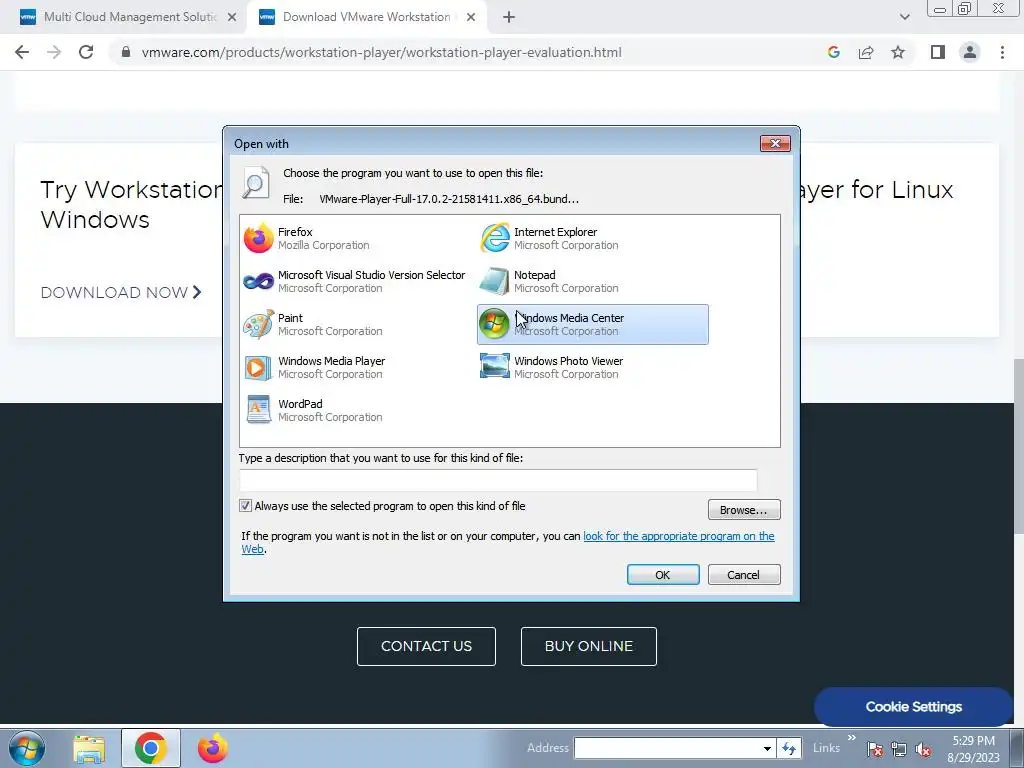
Task: Click the taskbar Address go button
Action: [789, 748]
